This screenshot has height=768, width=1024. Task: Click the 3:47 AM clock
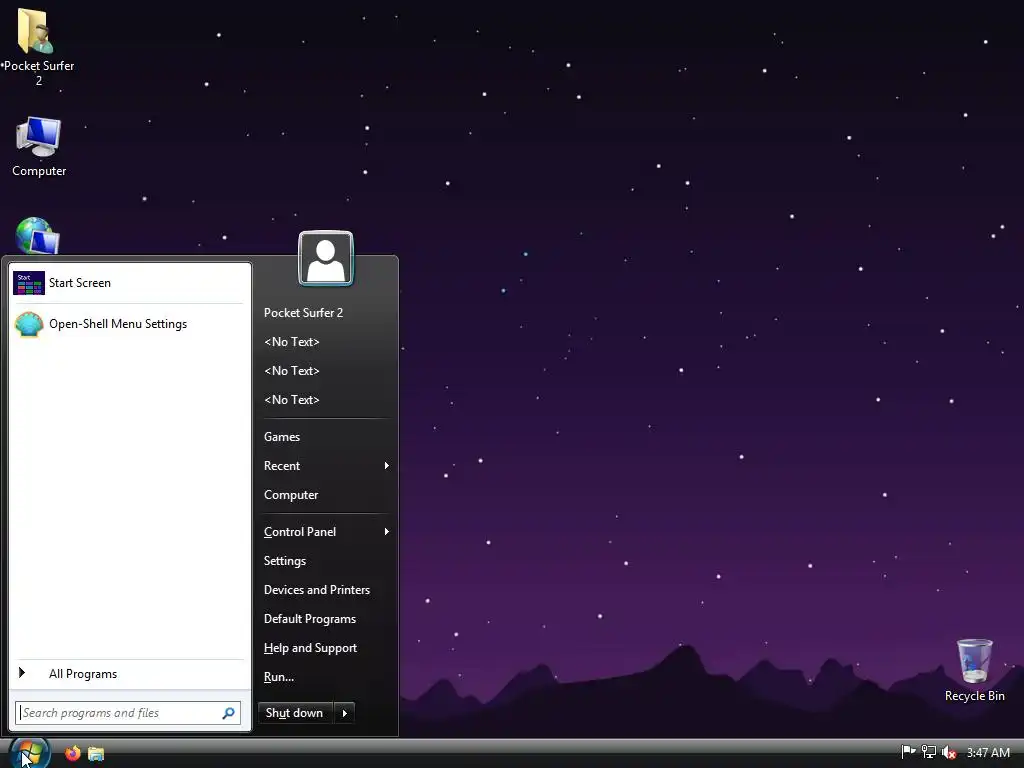coord(988,752)
